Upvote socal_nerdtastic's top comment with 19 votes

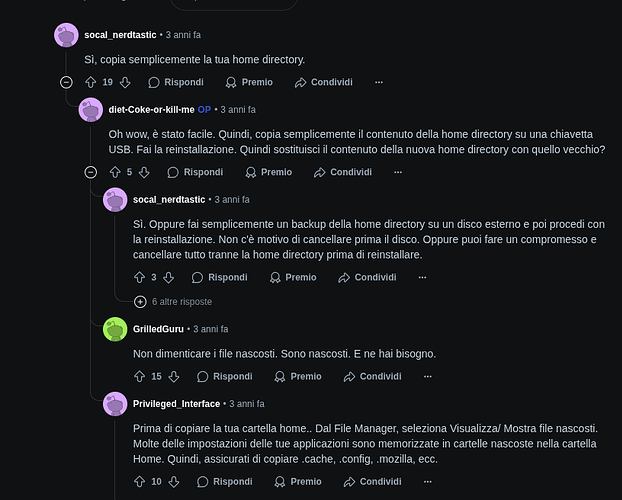tap(91, 82)
